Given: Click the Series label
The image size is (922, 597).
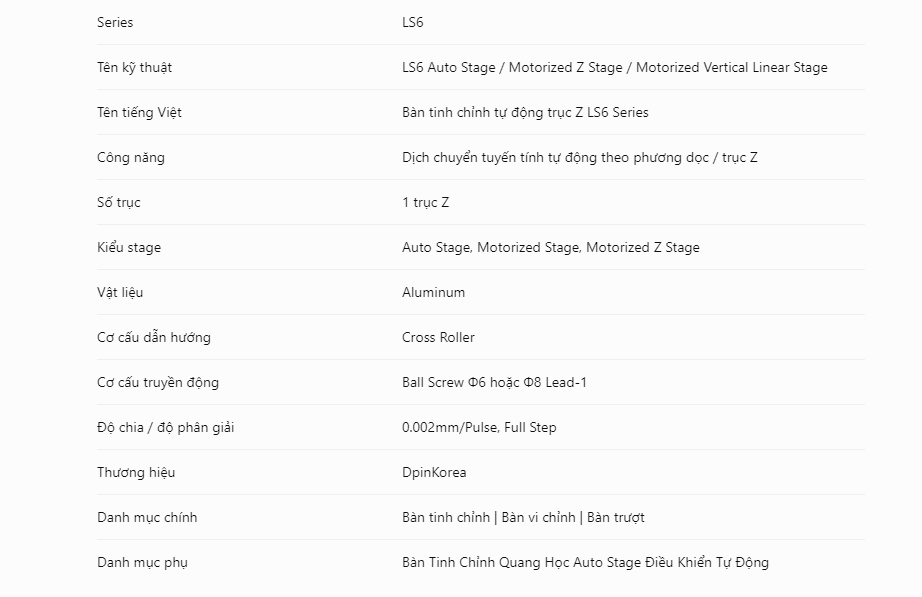Looking at the screenshot, I should click(x=115, y=22).
